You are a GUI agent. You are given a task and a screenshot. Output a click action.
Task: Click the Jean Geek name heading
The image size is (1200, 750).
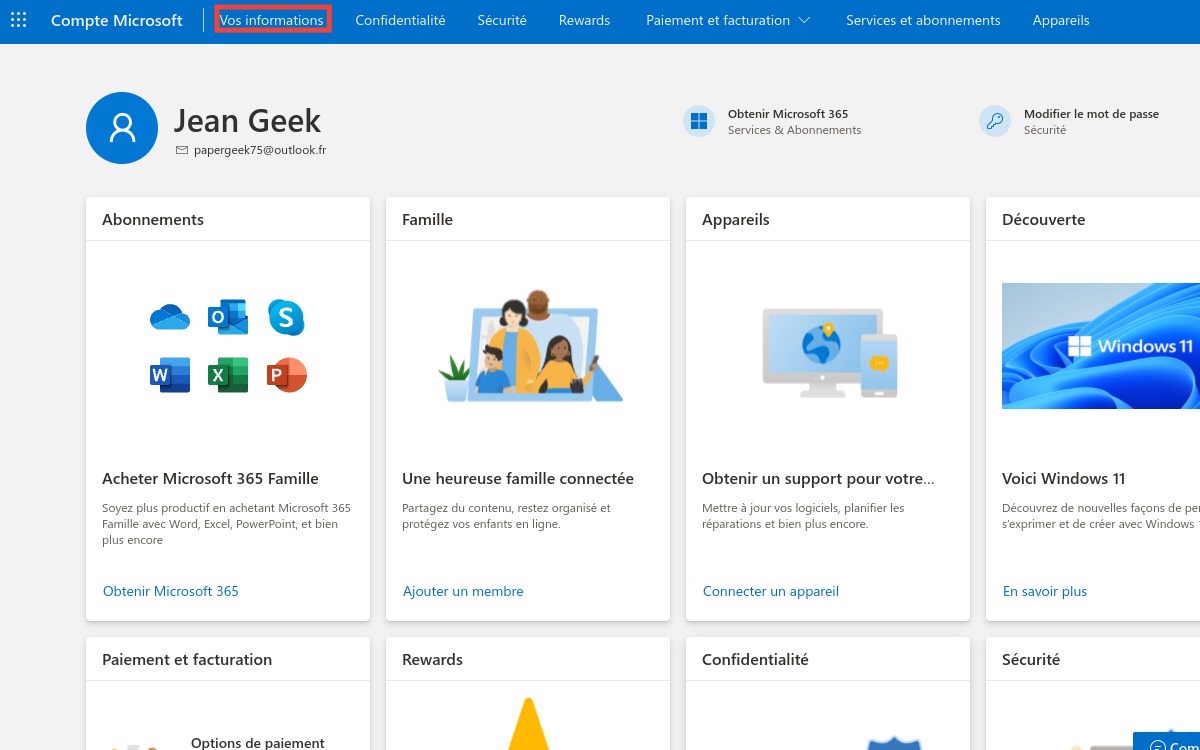pos(247,120)
